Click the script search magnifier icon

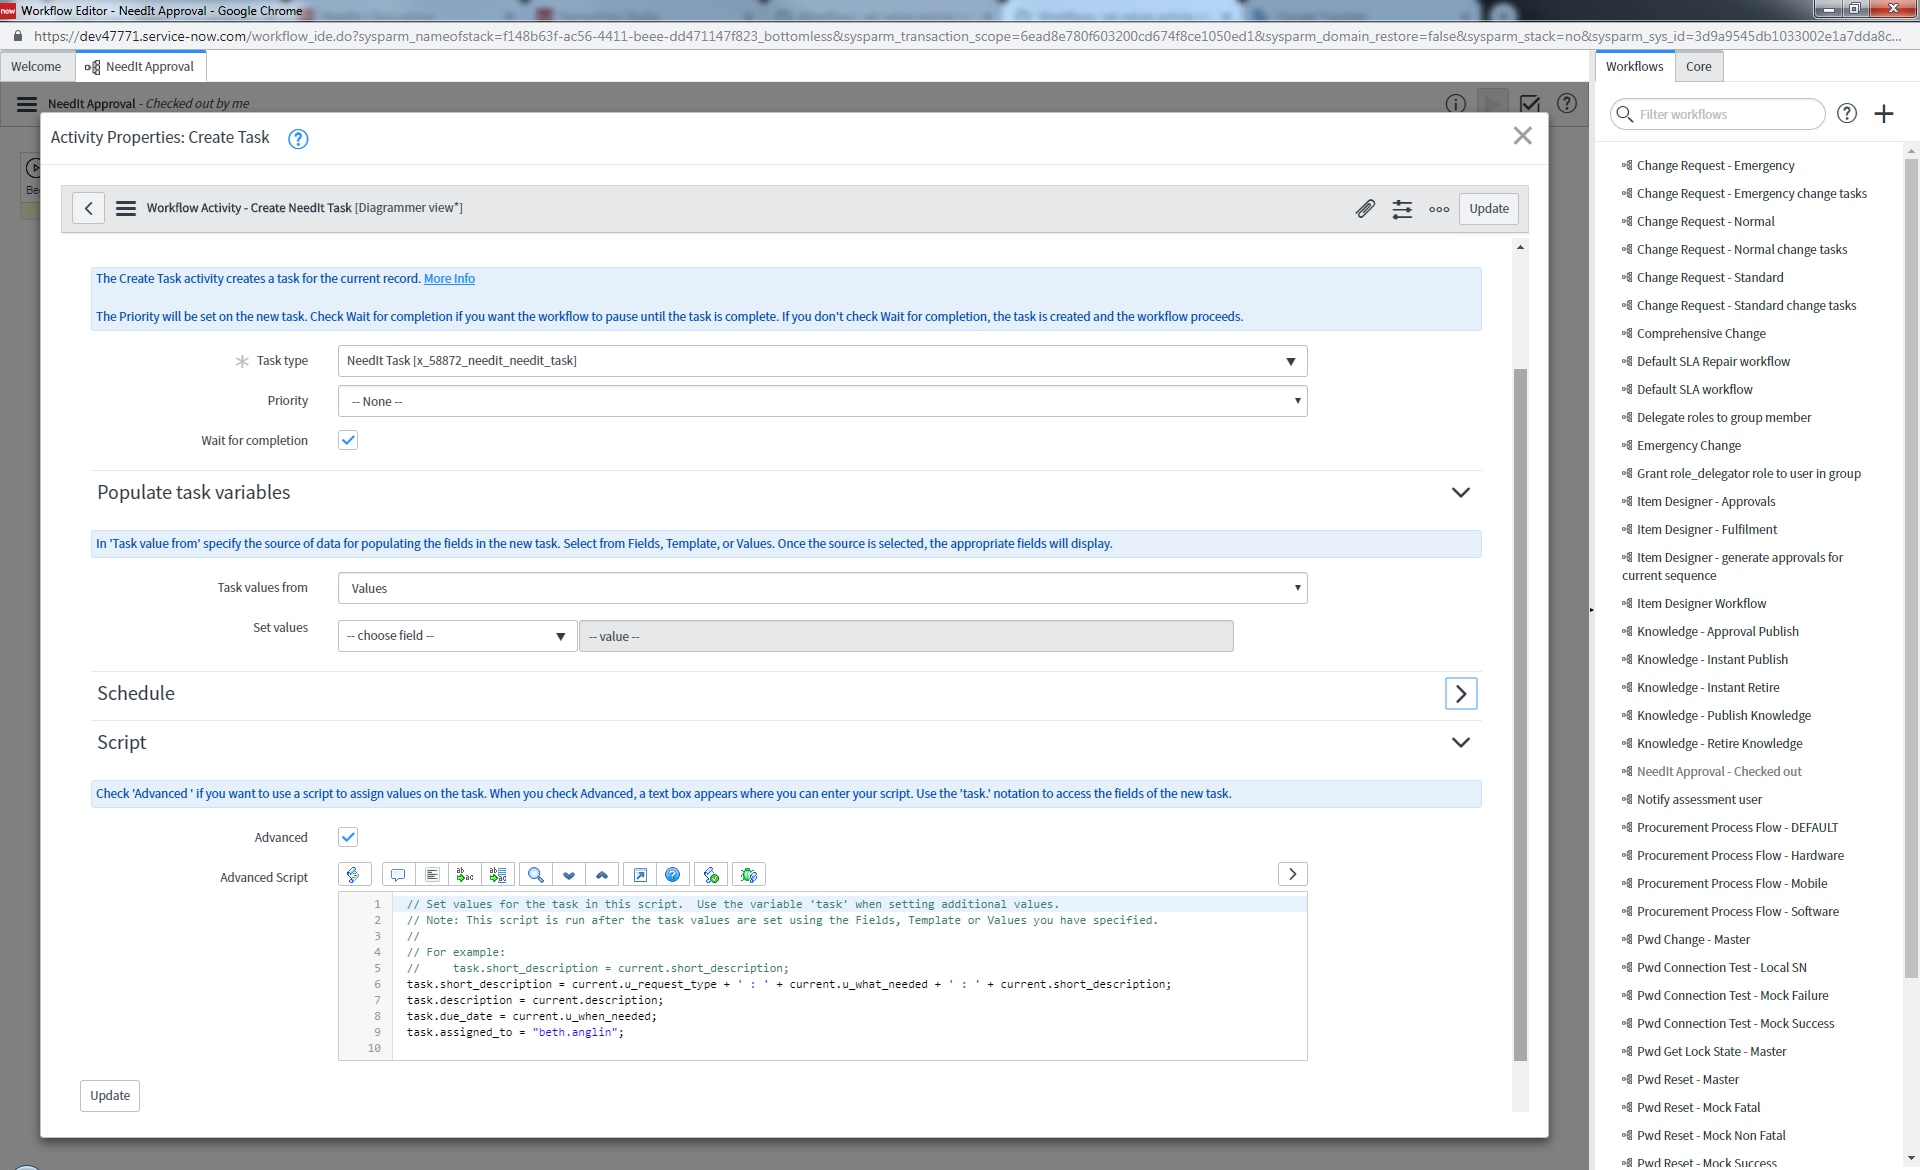(x=536, y=875)
